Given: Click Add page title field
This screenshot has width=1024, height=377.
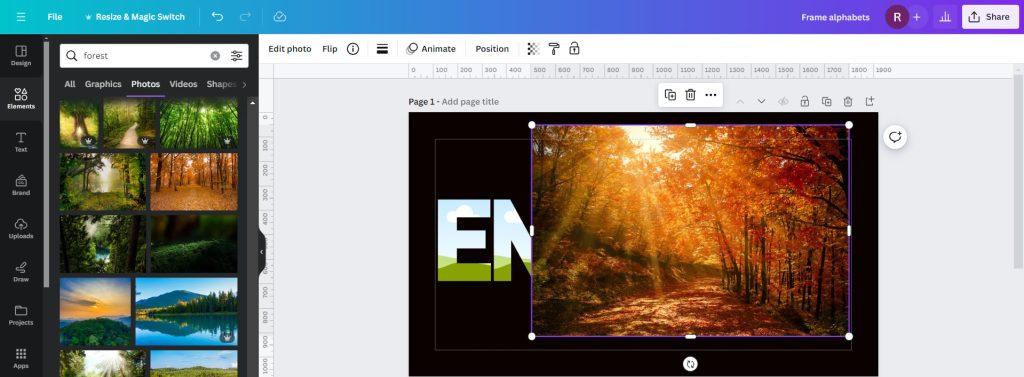Looking at the screenshot, I should click(470, 102).
